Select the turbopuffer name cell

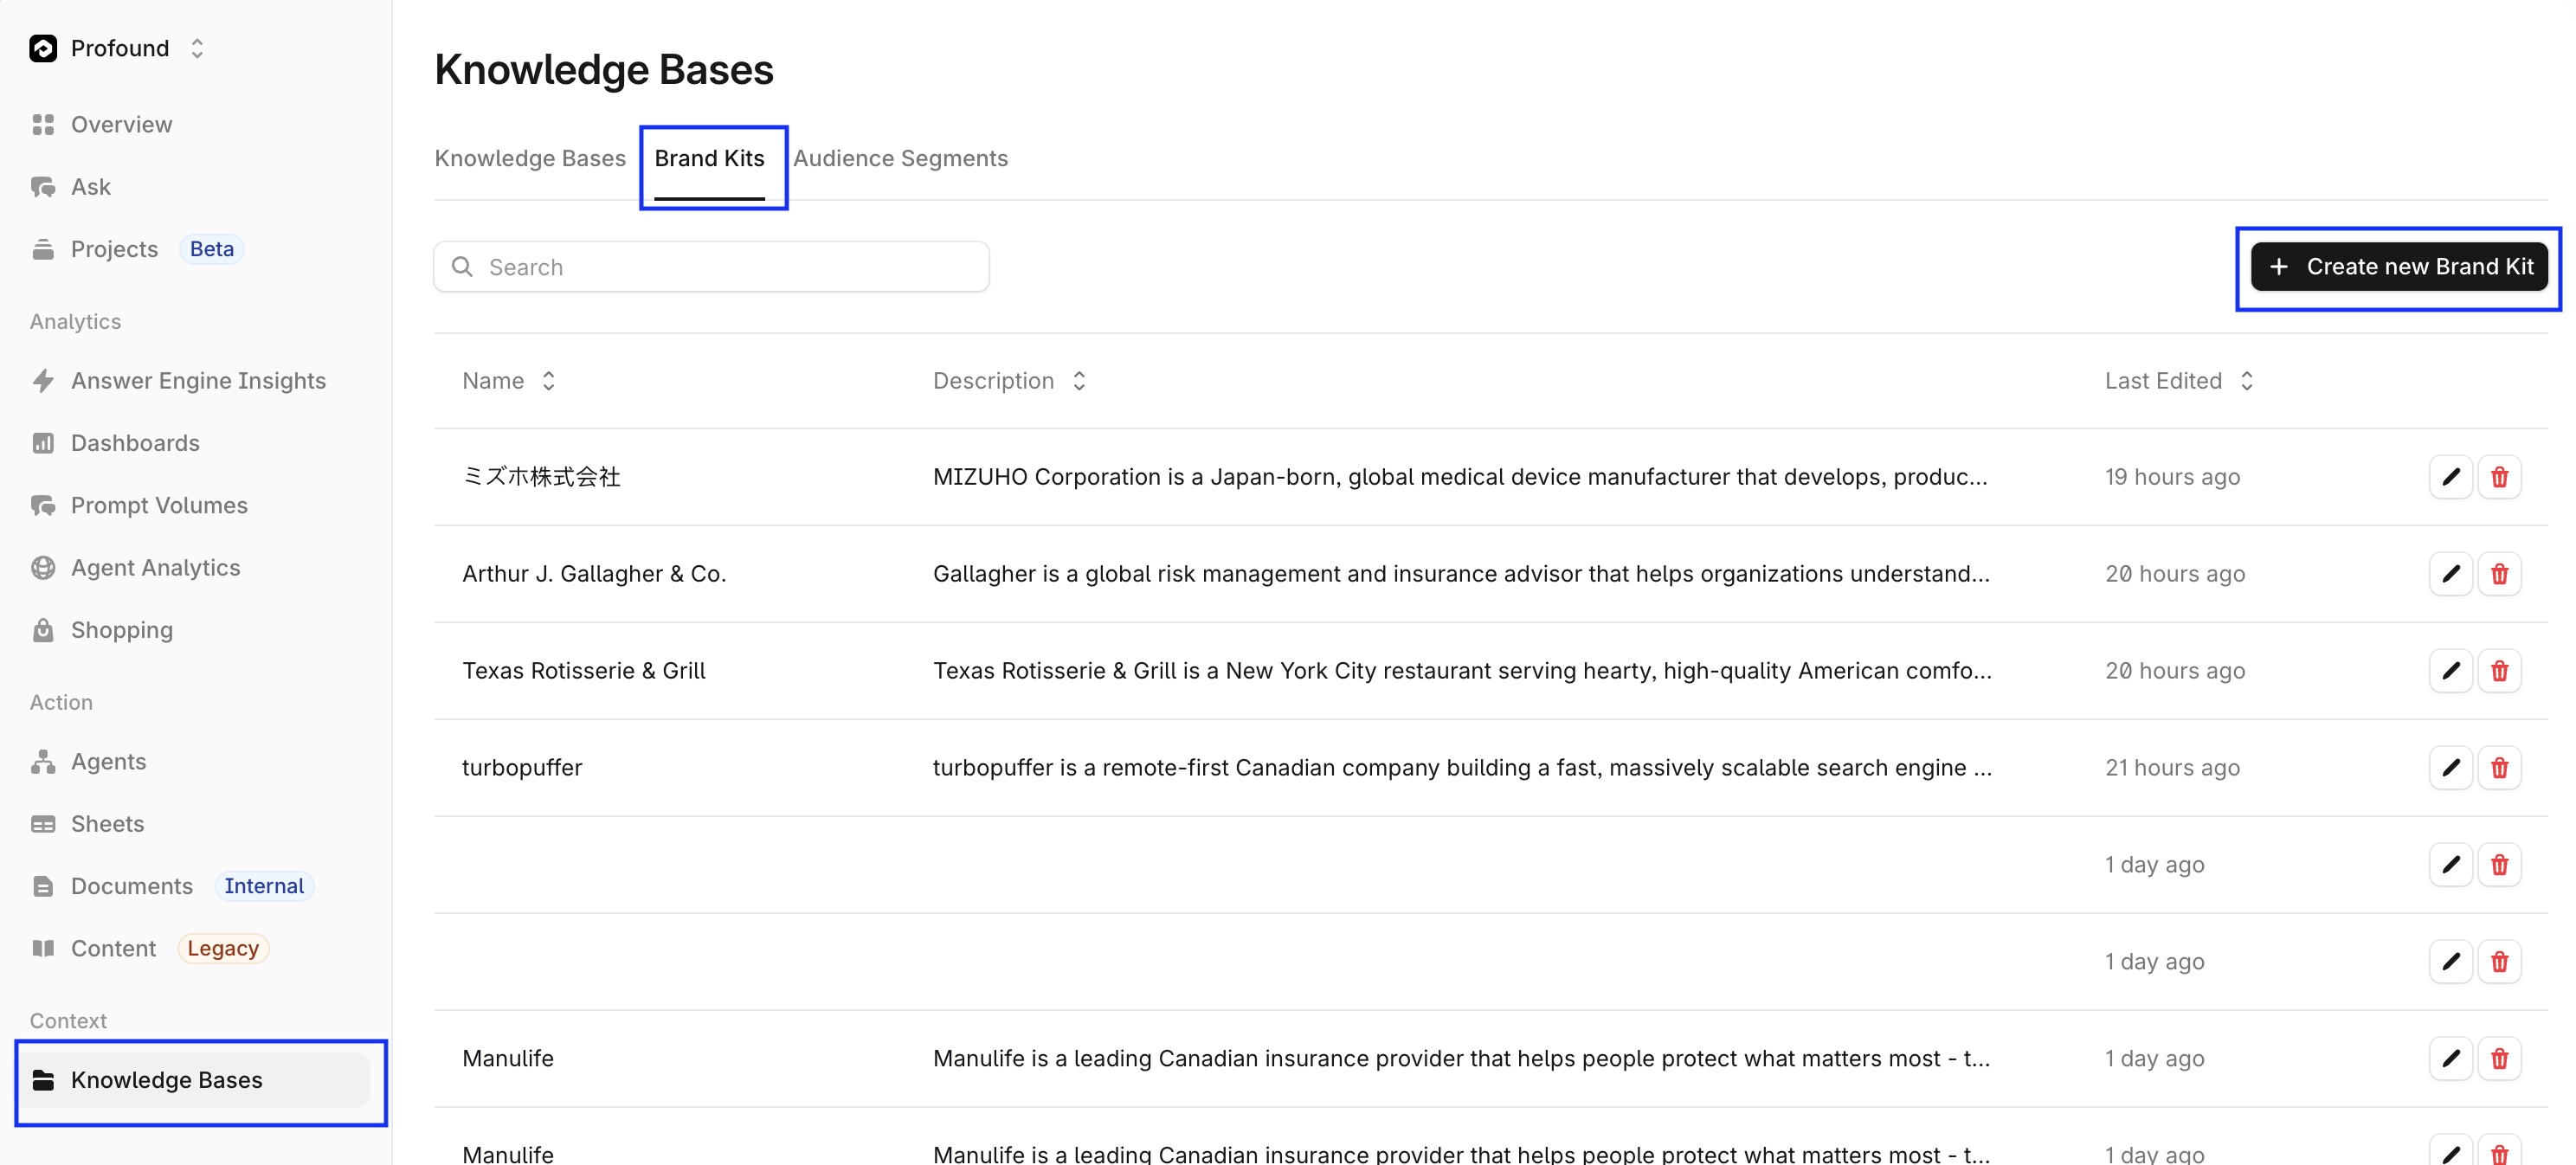pyautogui.click(x=522, y=768)
